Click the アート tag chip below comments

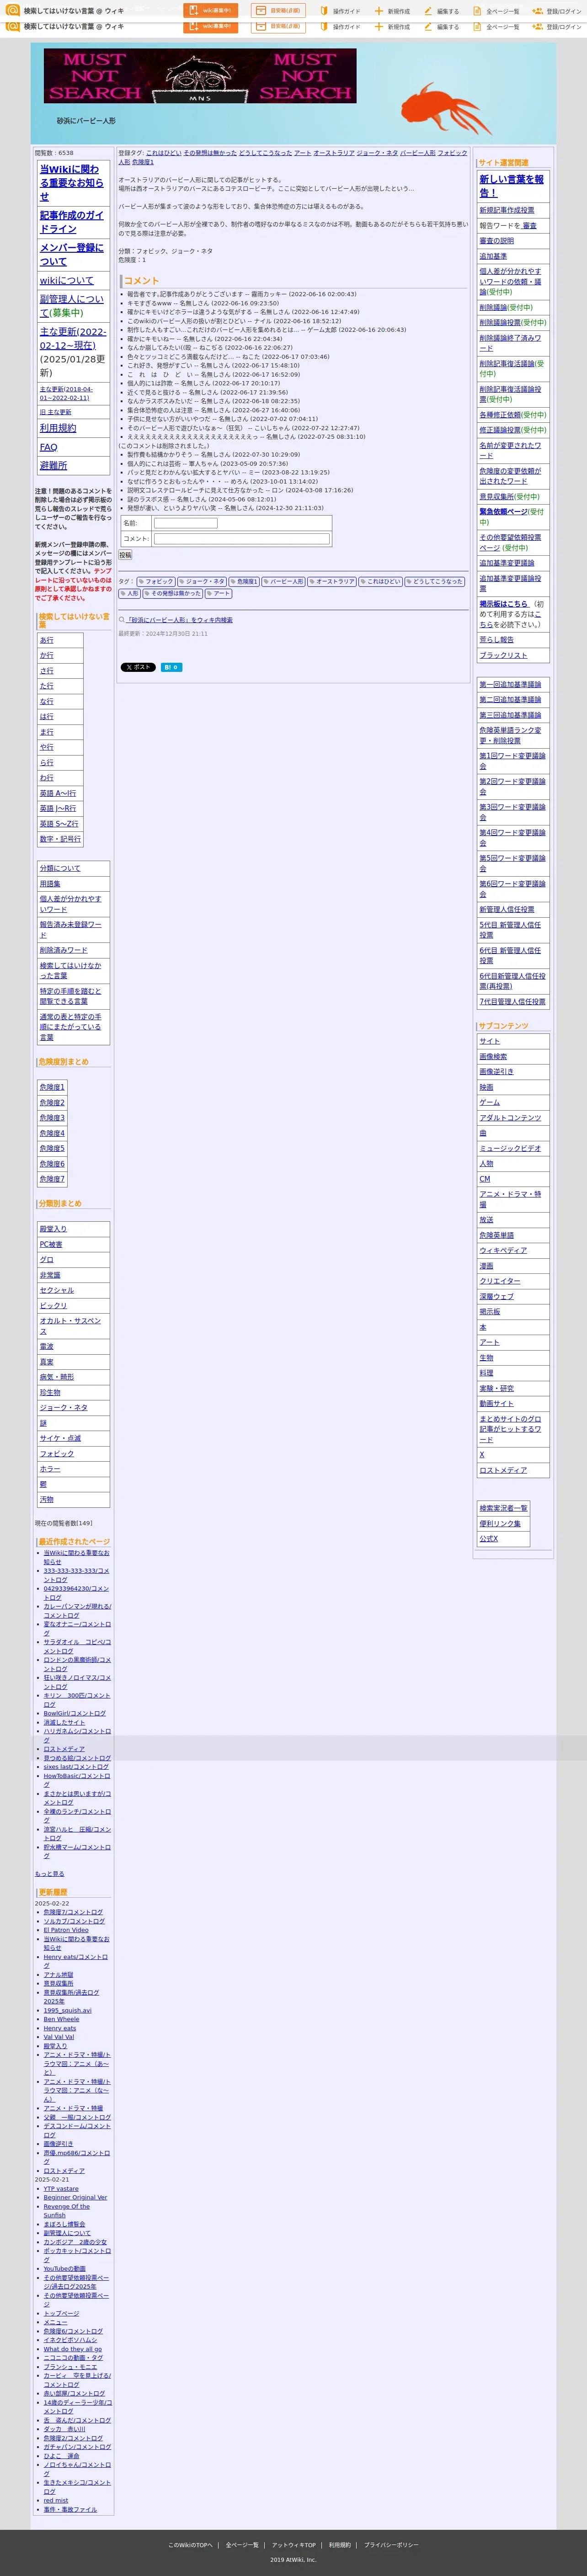(x=218, y=594)
